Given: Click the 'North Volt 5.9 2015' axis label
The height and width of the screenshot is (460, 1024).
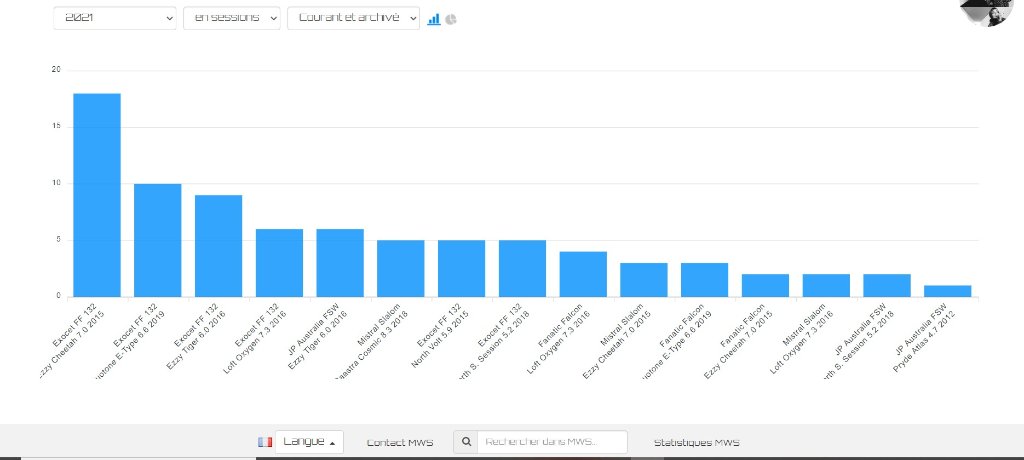Looking at the screenshot, I should (x=440, y=340).
